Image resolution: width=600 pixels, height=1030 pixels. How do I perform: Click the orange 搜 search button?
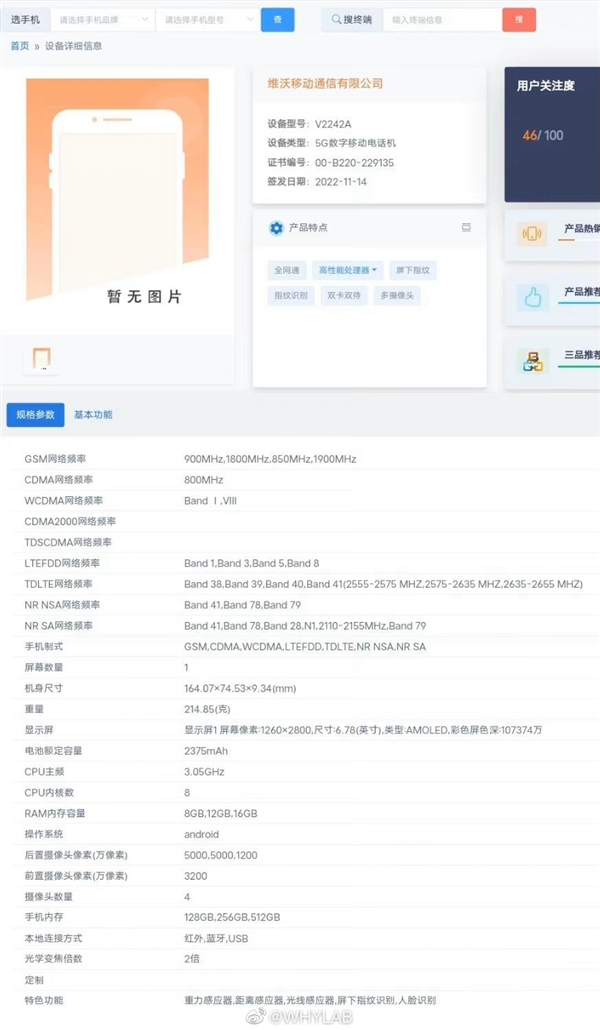coord(518,20)
